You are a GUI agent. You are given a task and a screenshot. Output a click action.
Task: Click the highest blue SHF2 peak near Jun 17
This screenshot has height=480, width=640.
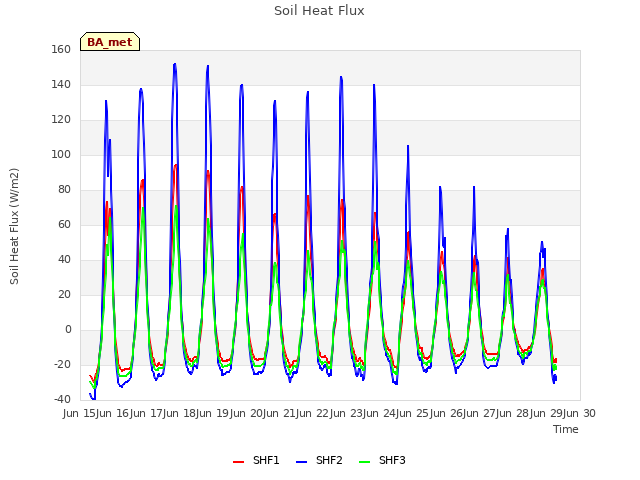175,64
